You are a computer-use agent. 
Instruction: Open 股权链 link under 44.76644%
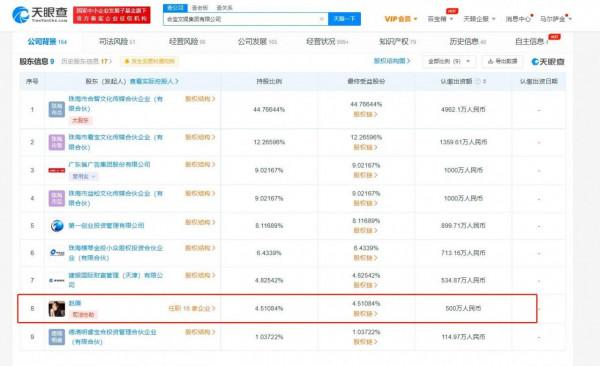pos(365,114)
